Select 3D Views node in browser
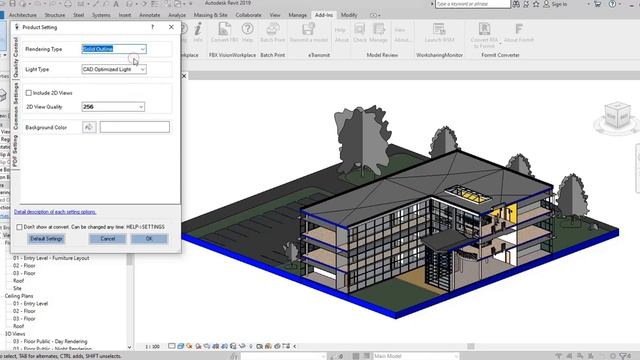Viewport: 640px width, 360px height. (x=15, y=334)
